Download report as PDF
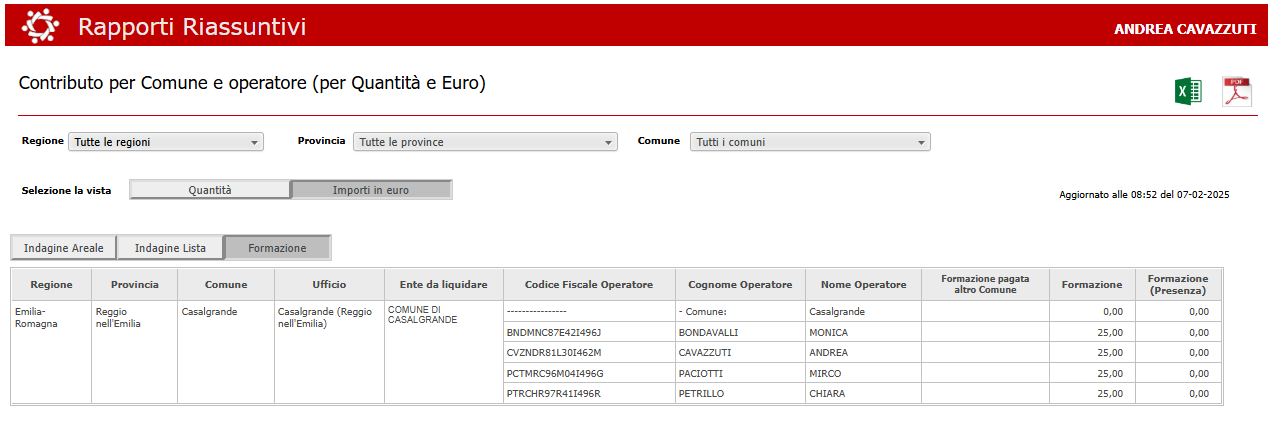This screenshot has width=1276, height=436. click(1237, 91)
